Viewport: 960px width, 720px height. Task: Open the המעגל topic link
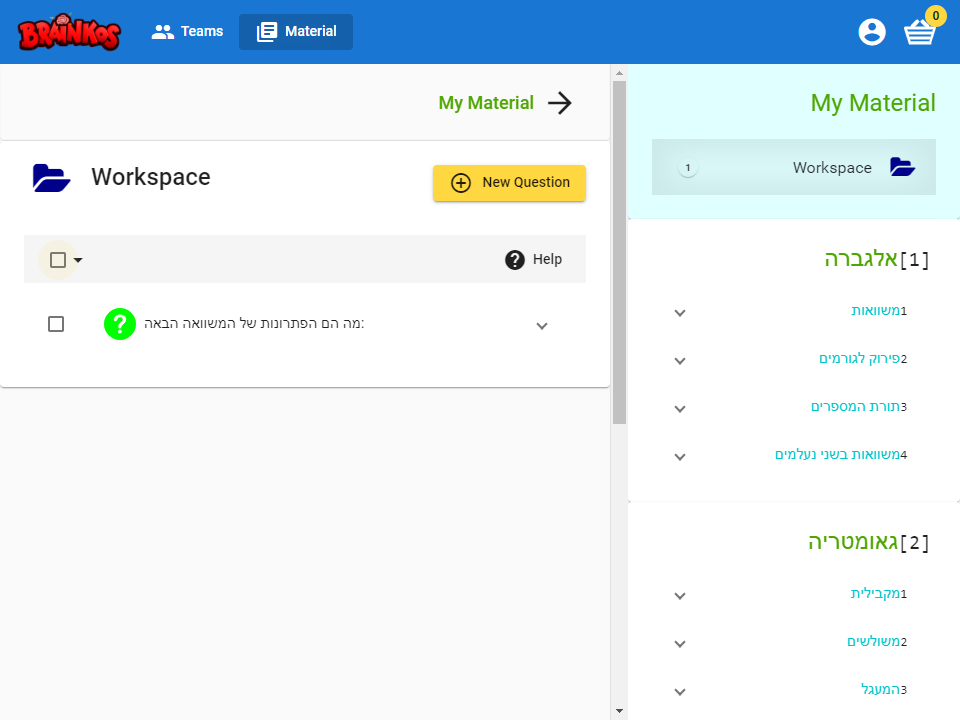(880, 689)
